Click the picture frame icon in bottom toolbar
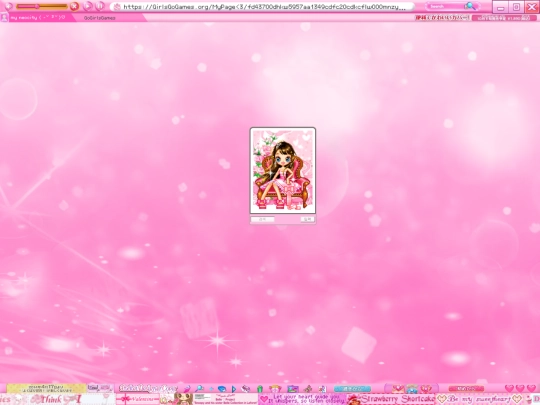Viewport: 540px width, 405px height. 293,389
